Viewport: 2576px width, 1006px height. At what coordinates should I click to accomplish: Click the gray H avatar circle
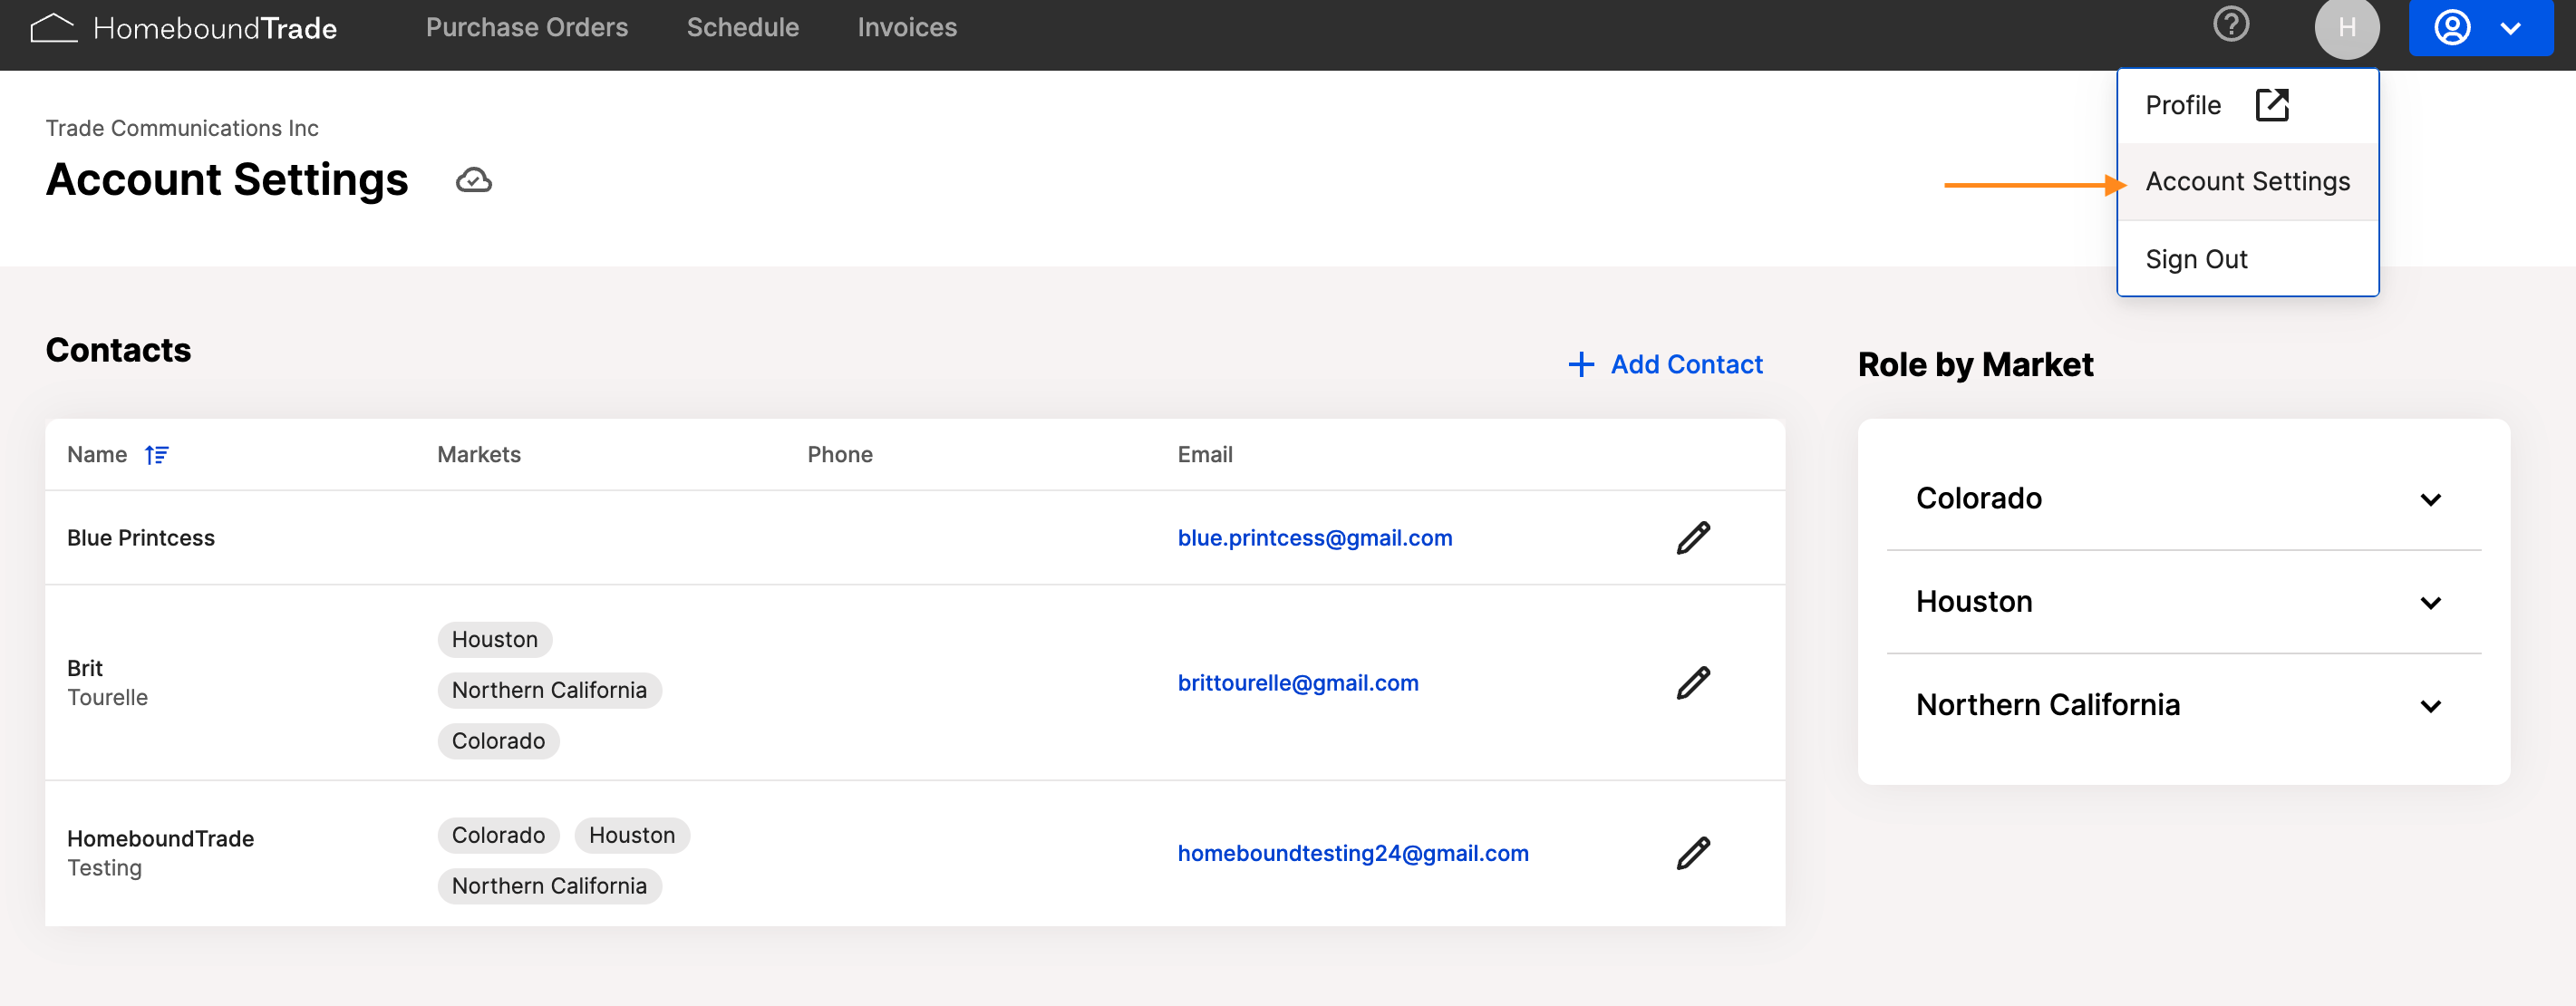point(2346,28)
